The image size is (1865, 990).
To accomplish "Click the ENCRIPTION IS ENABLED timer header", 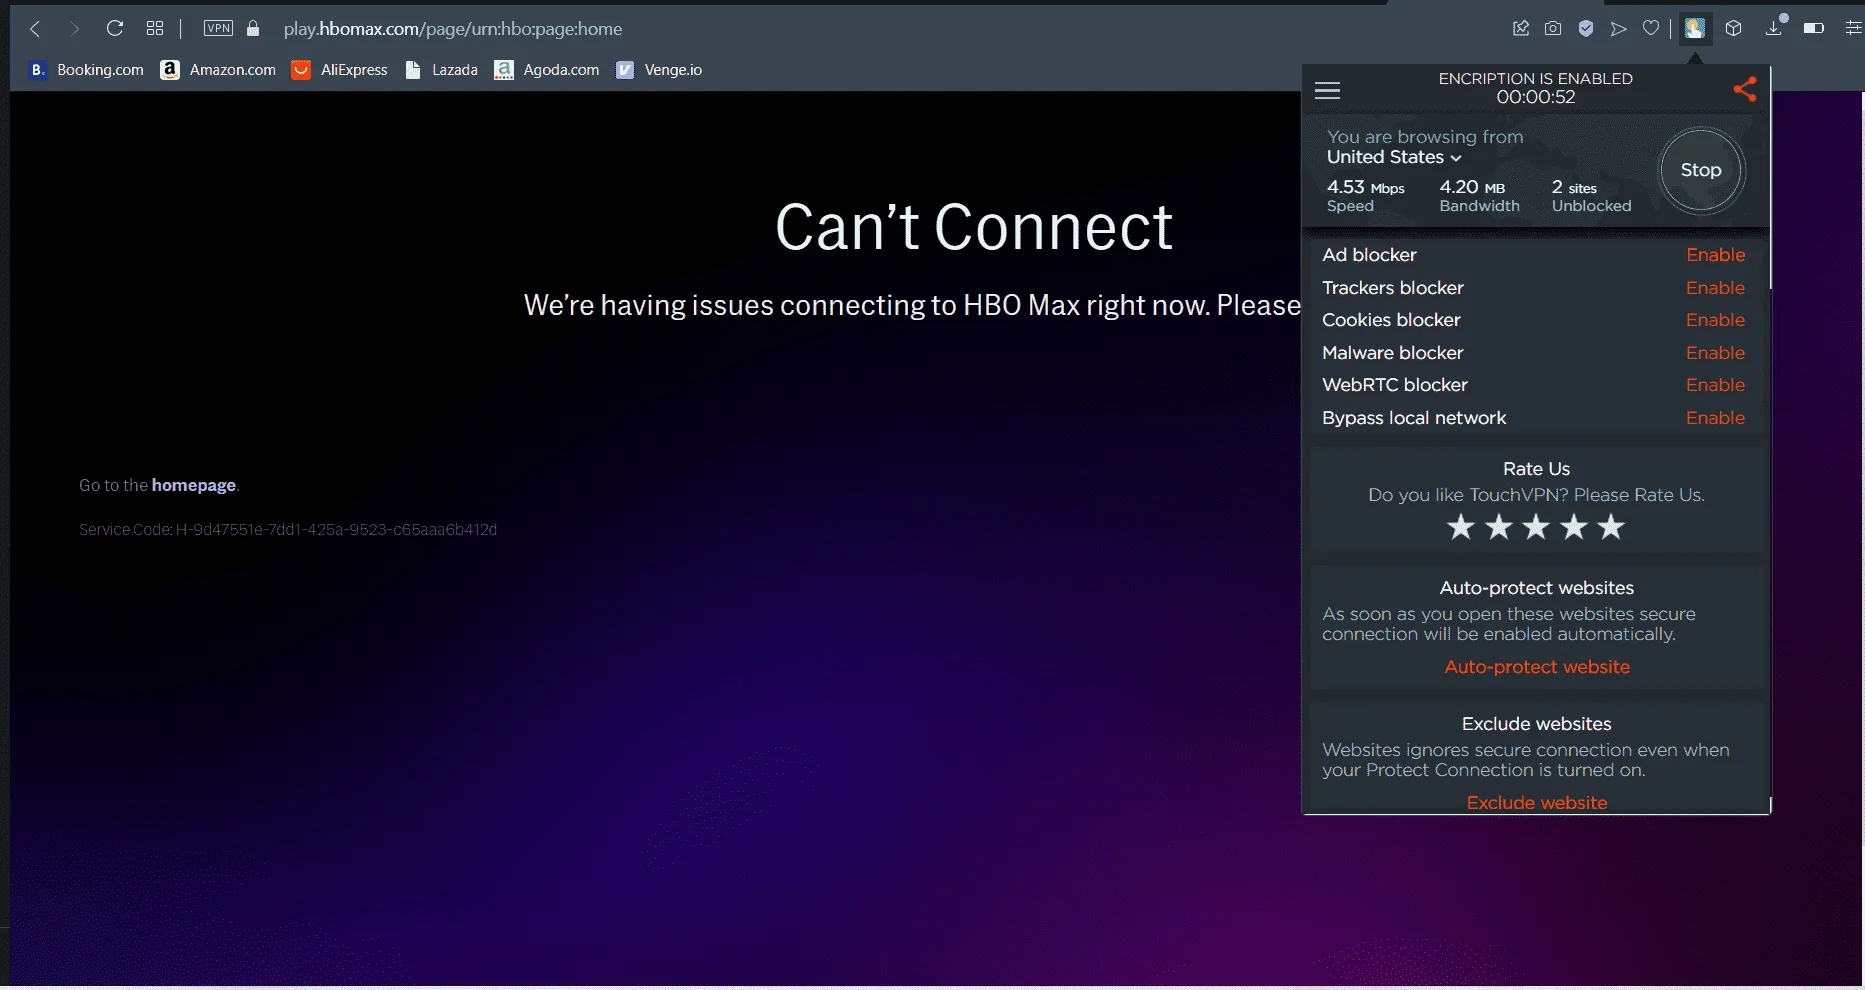I will click(x=1535, y=88).
